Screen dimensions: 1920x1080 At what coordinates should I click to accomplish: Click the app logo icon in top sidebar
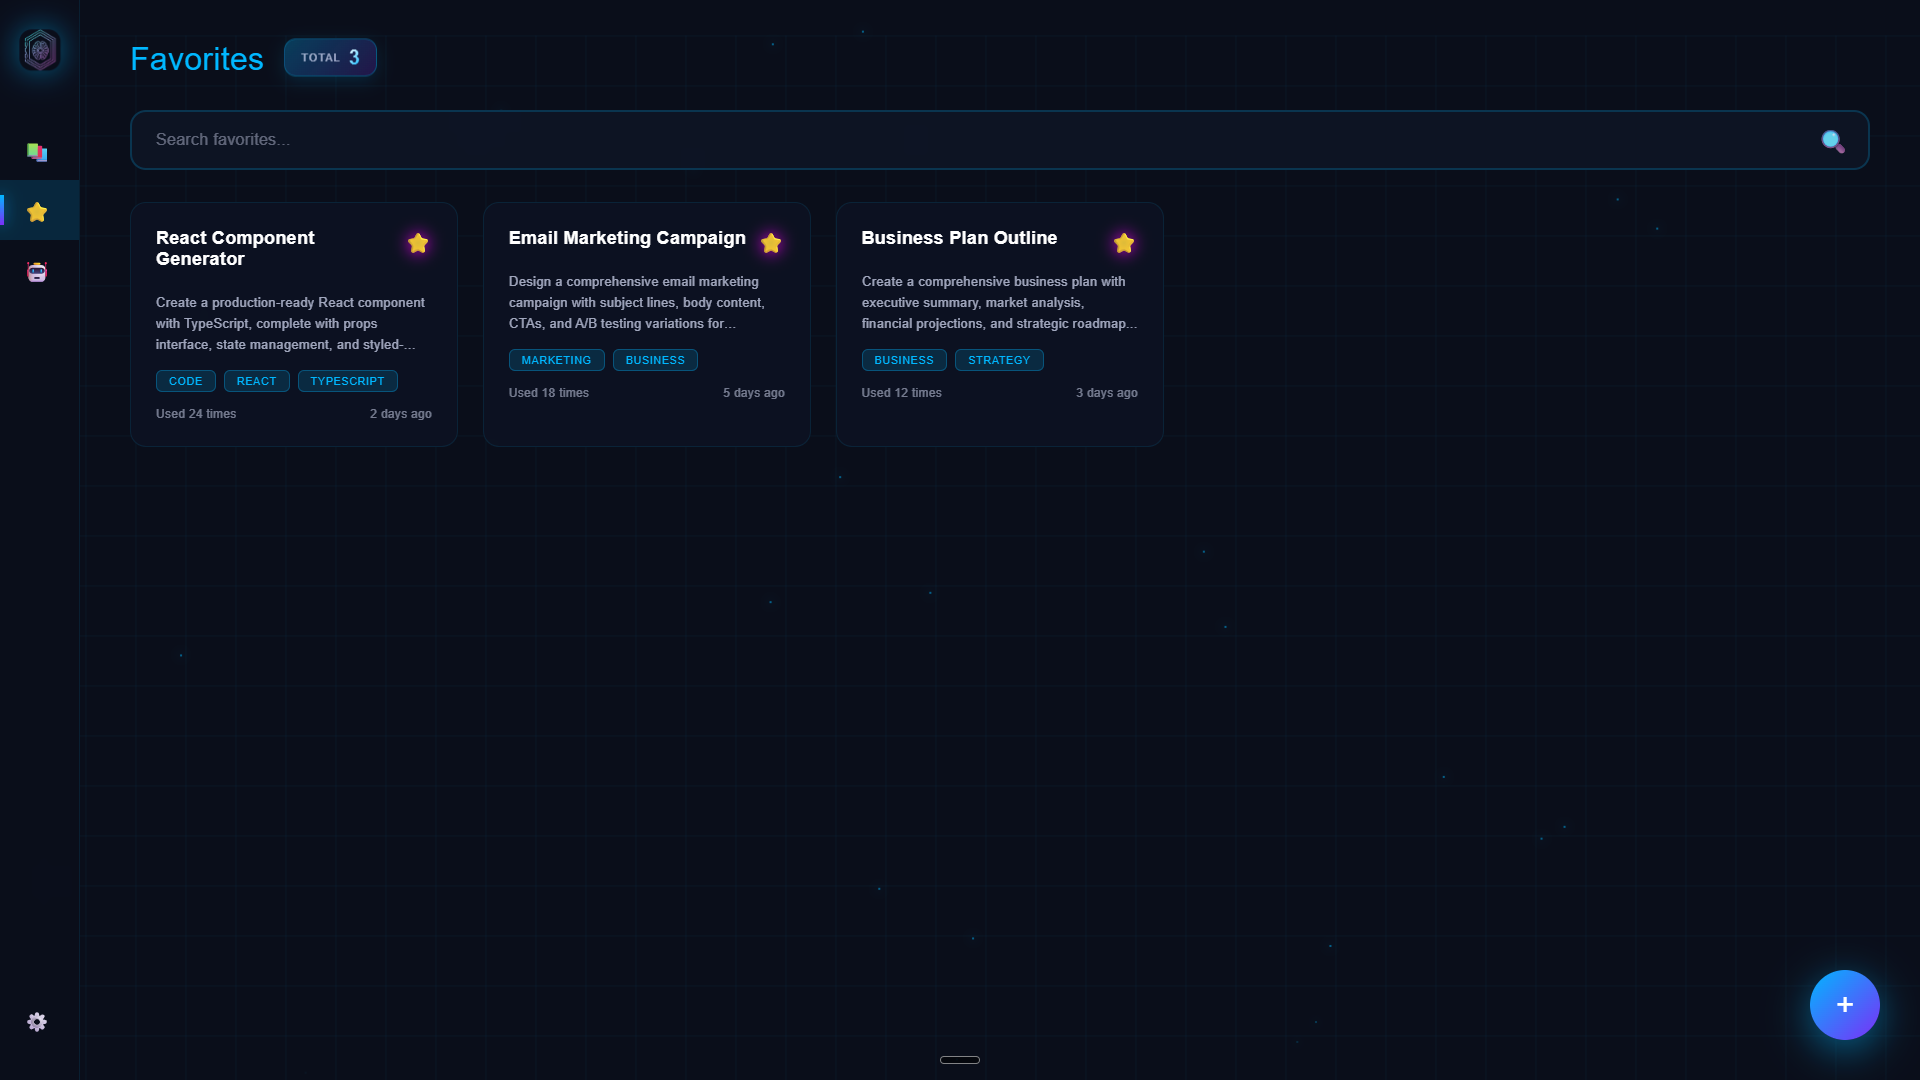(x=39, y=49)
